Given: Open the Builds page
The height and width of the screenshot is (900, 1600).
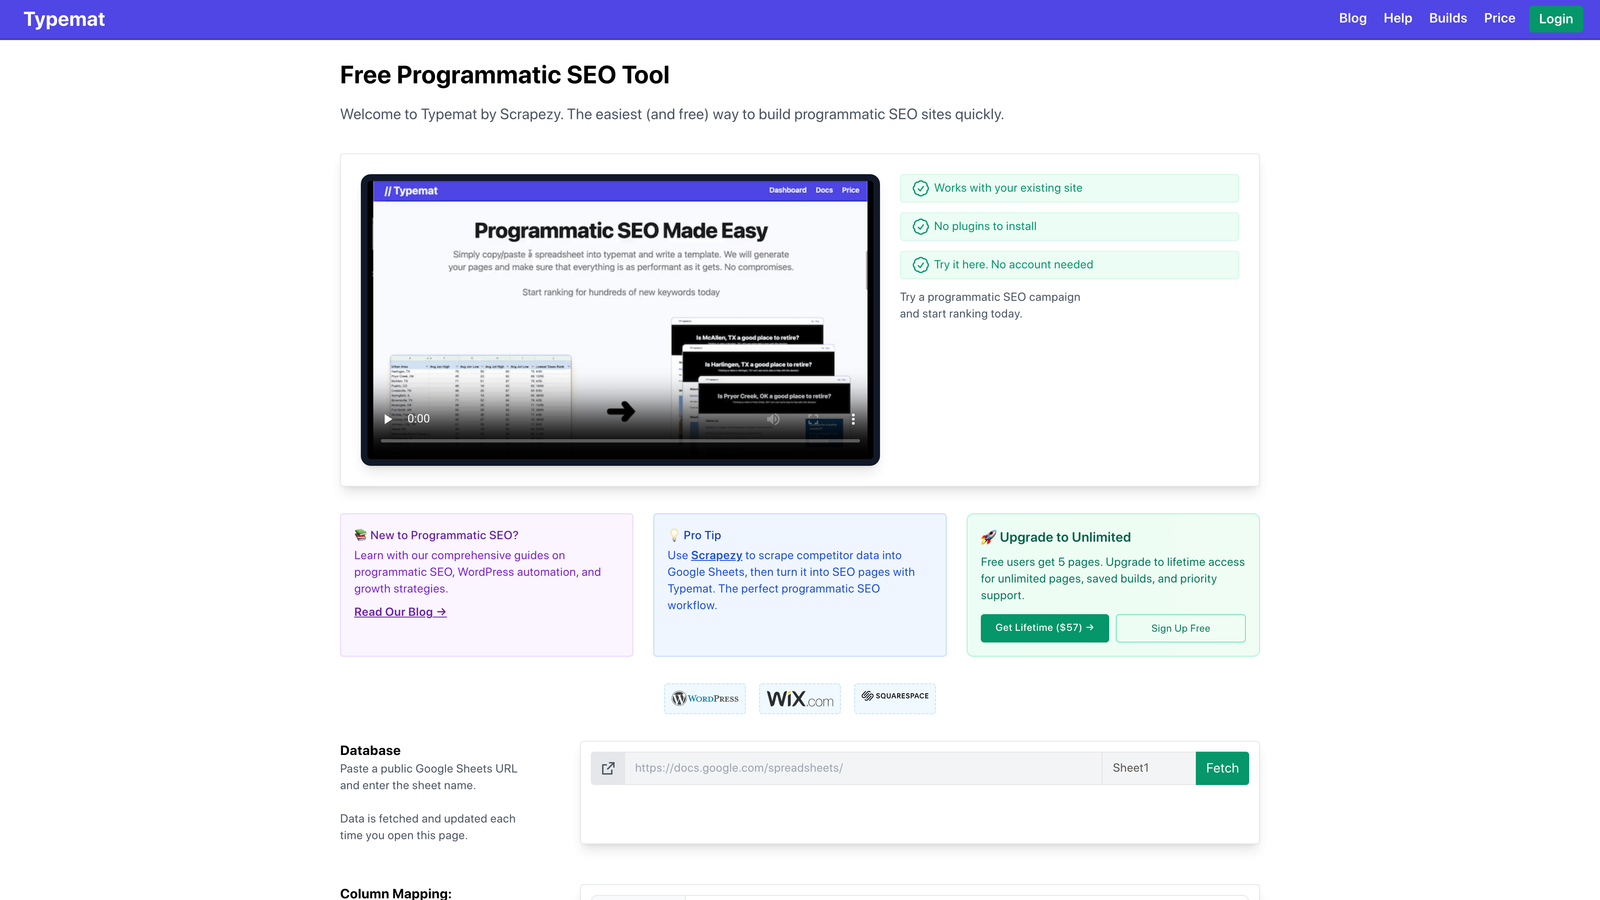Looking at the screenshot, I should click(1447, 18).
